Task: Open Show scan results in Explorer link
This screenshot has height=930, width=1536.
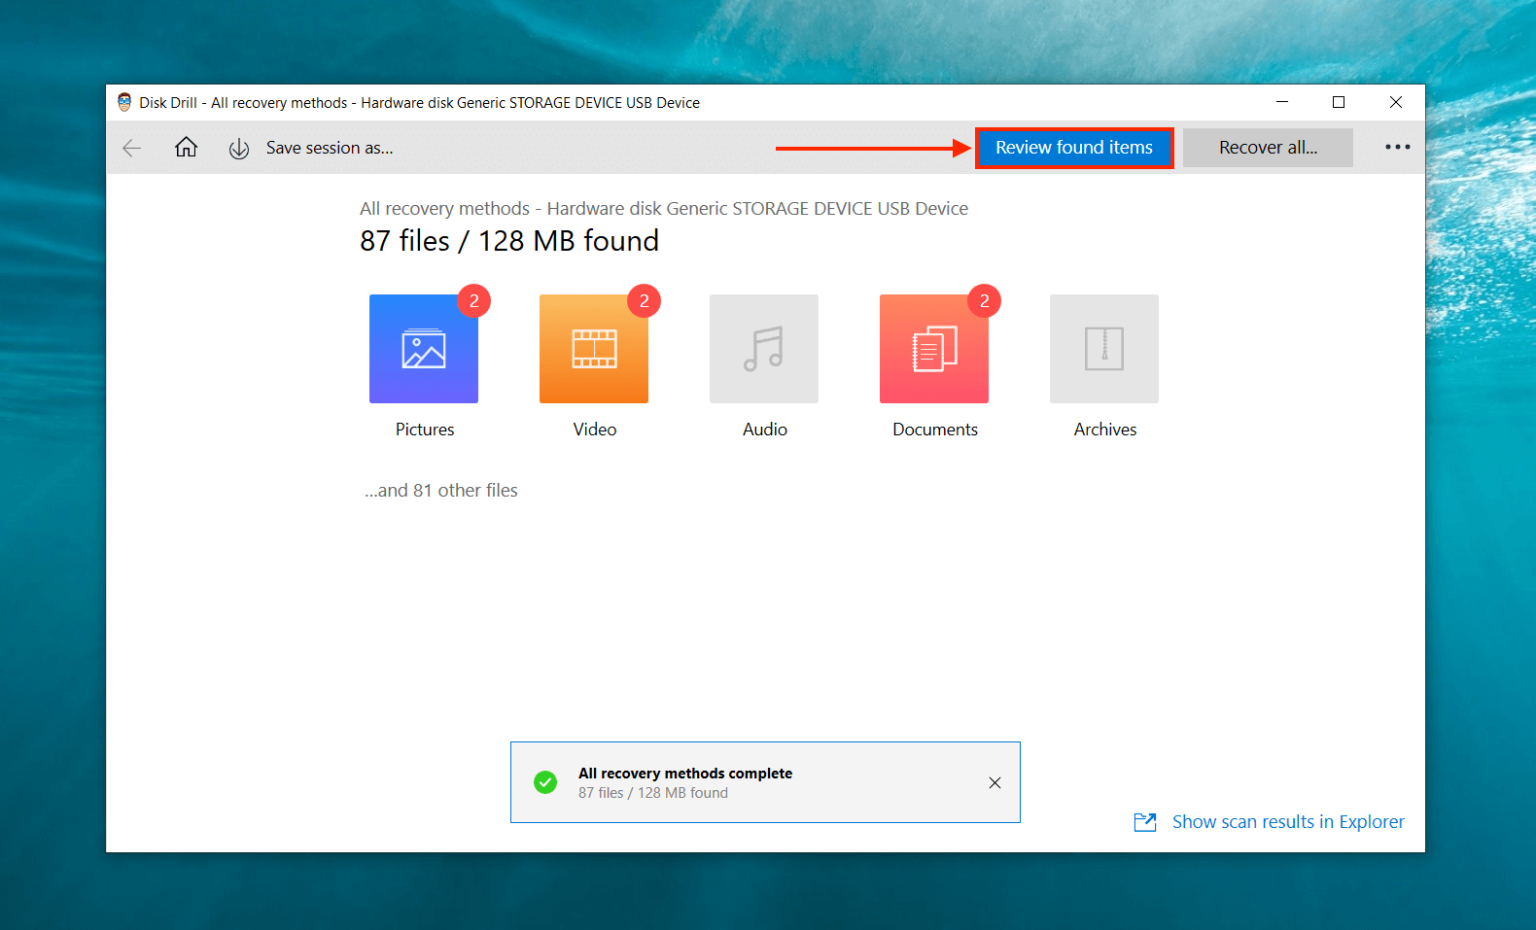Action: (1288, 821)
